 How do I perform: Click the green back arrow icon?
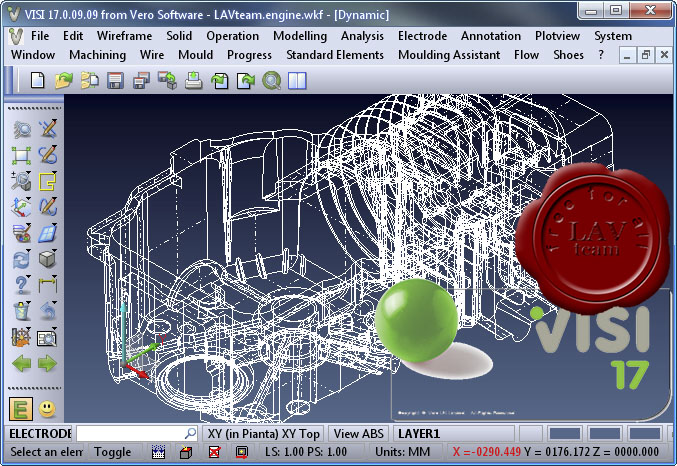pos(21,363)
